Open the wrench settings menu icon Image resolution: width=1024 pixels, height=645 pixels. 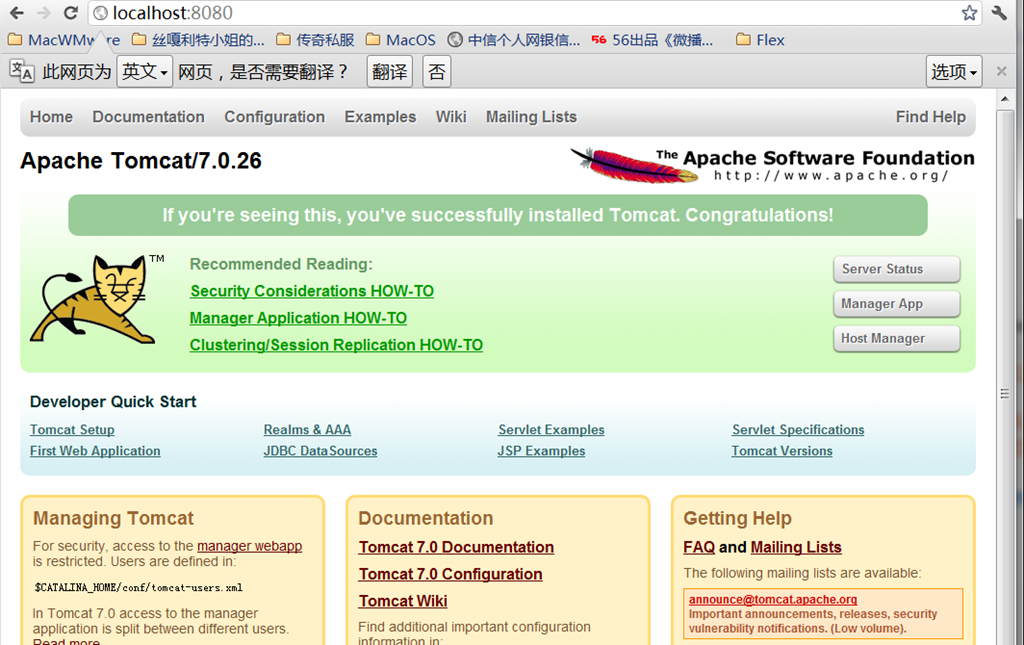(1000, 13)
